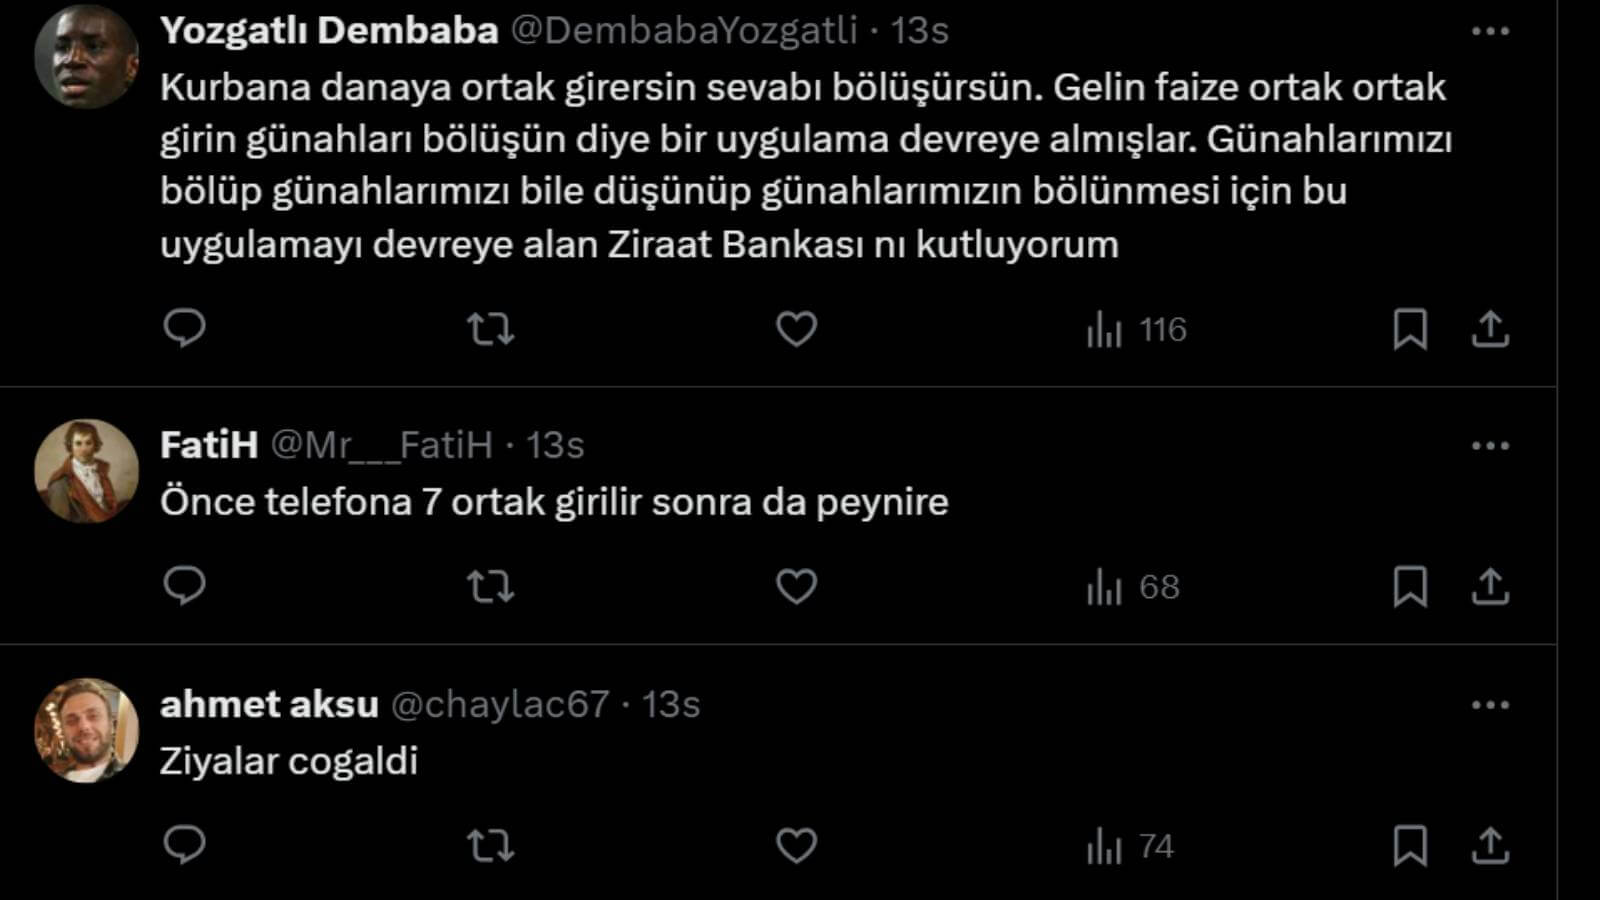
Task: Open more options on ahmet aksu's tweet
Action: coord(1489,705)
